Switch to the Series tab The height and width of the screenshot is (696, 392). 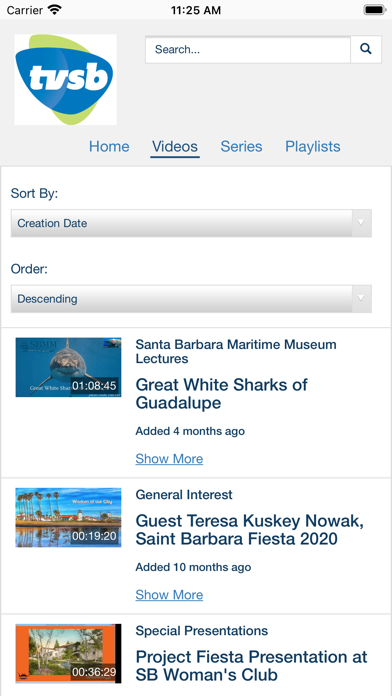[x=242, y=146]
